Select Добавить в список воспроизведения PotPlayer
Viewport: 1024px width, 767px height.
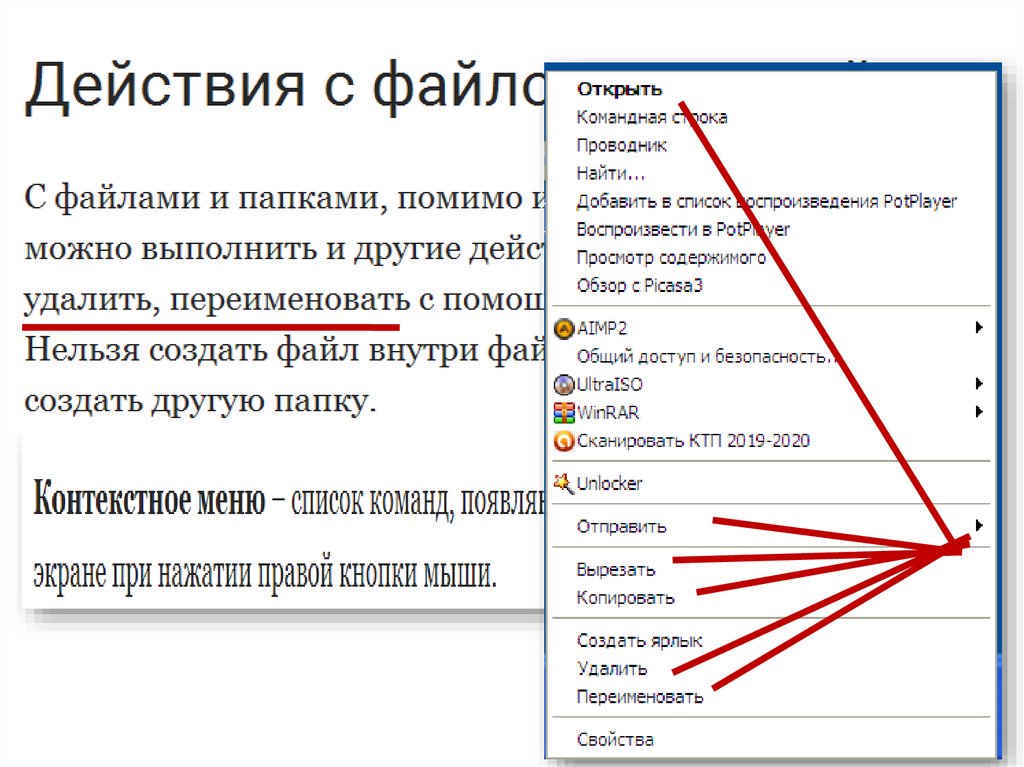[767, 201]
